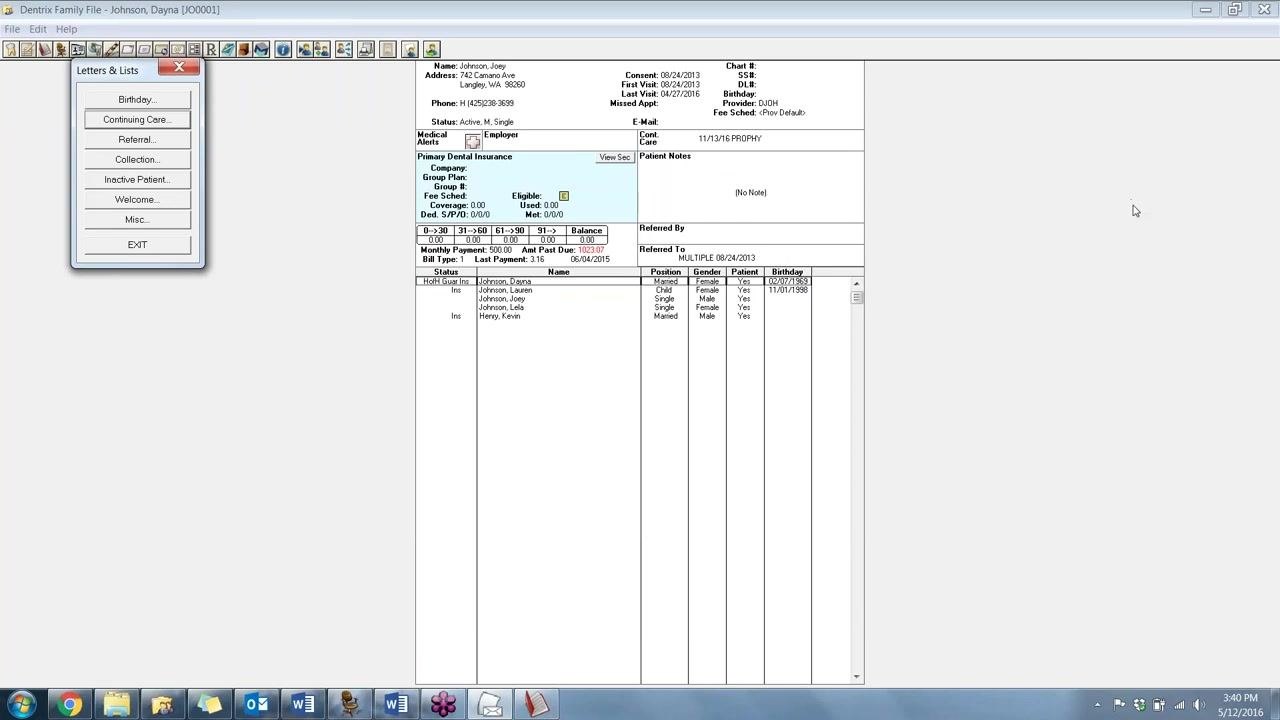This screenshot has width=1280, height=720.
Task: Click the red door toolbar icon
Action: 244,49
